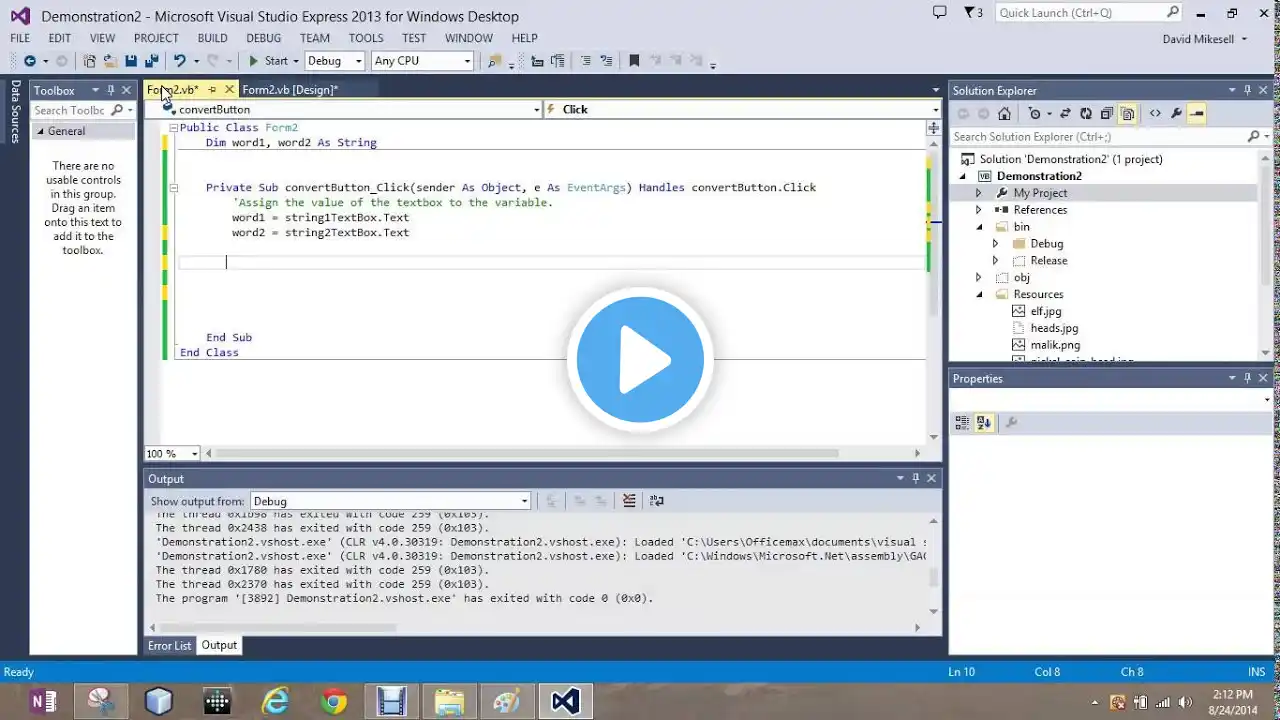This screenshot has width=1280, height=720.
Task: Toggle Categorized view in Properties panel
Action: click(x=962, y=423)
